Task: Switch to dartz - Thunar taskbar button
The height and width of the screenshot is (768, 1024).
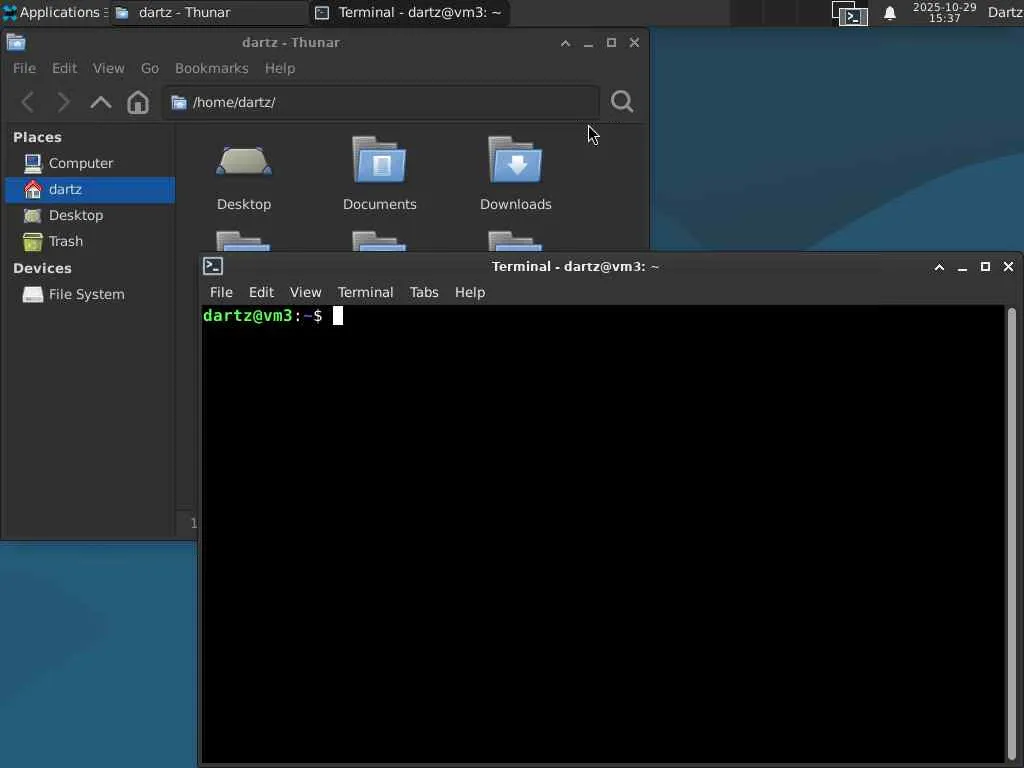Action: [208, 12]
